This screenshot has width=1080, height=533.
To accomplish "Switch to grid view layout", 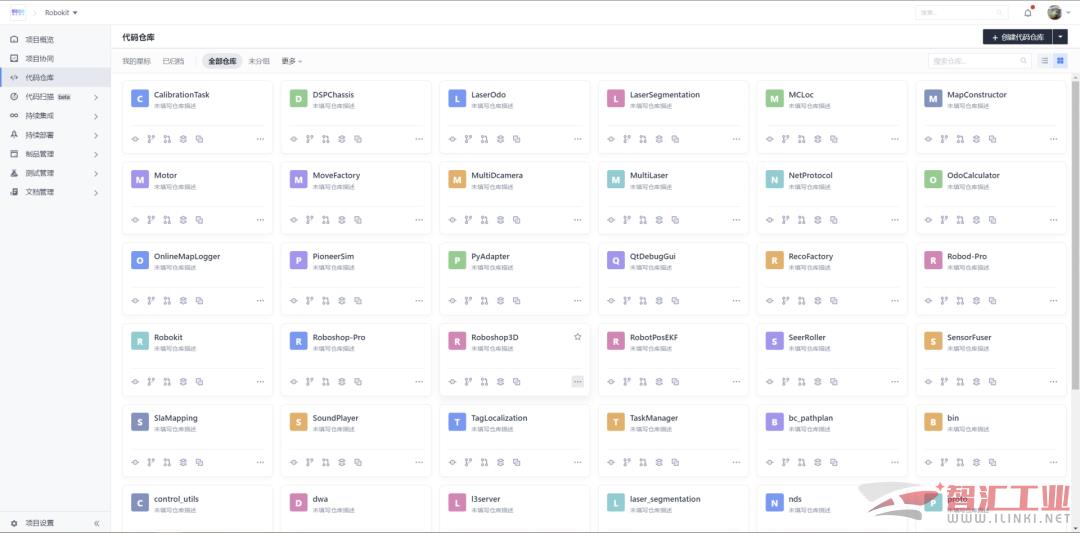I will click(1060, 61).
